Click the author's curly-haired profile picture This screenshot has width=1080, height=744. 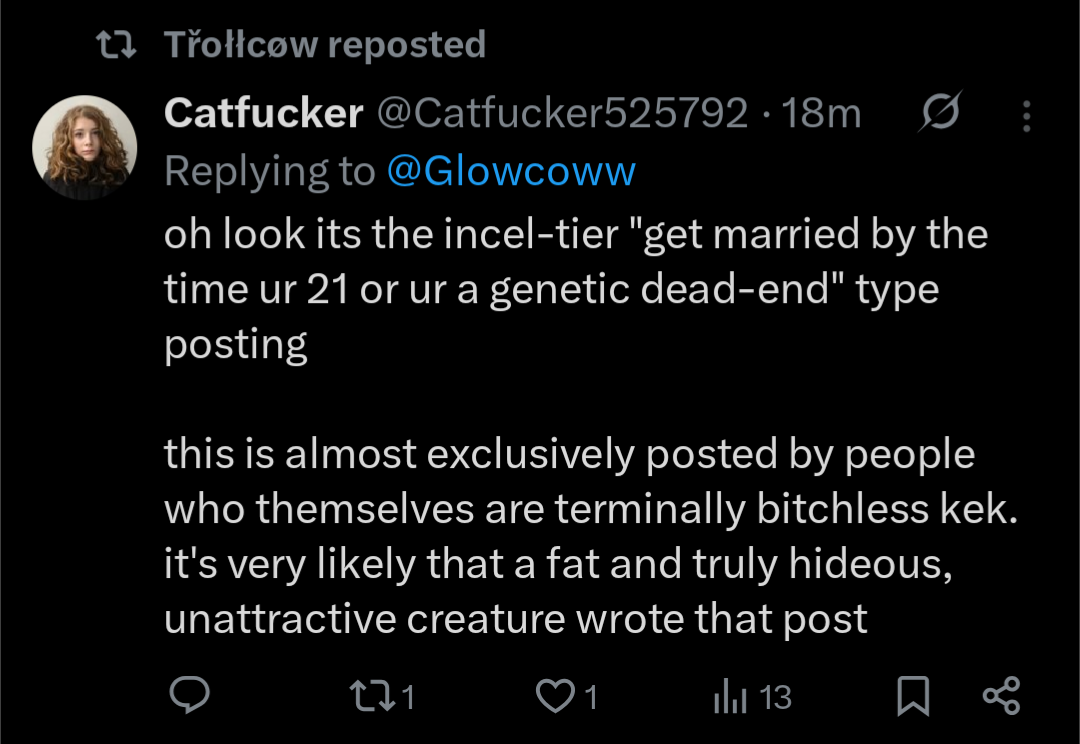click(85, 147)
